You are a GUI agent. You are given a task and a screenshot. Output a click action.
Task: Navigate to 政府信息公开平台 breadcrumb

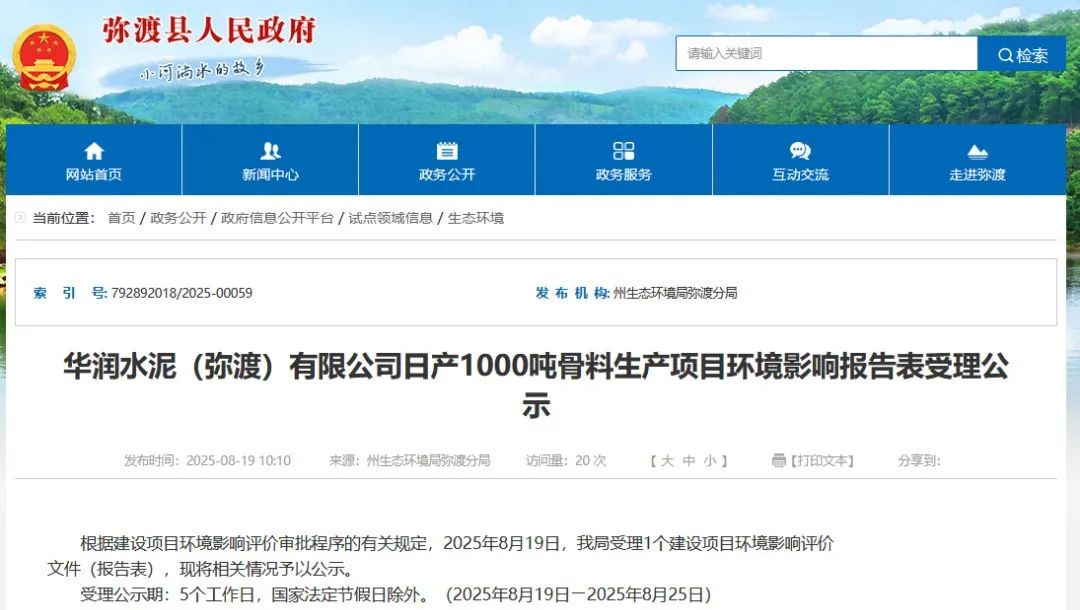[277, 218]
